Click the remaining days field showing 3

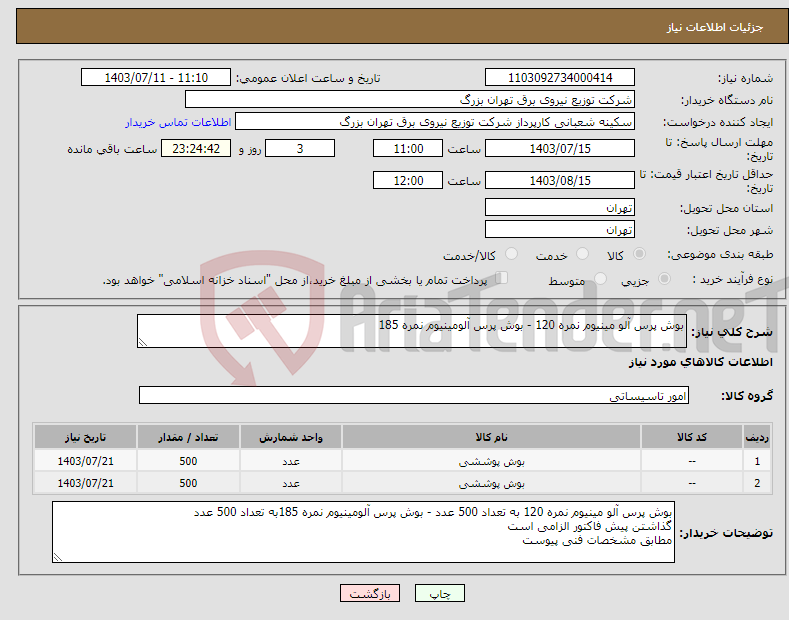coord(300,148)
